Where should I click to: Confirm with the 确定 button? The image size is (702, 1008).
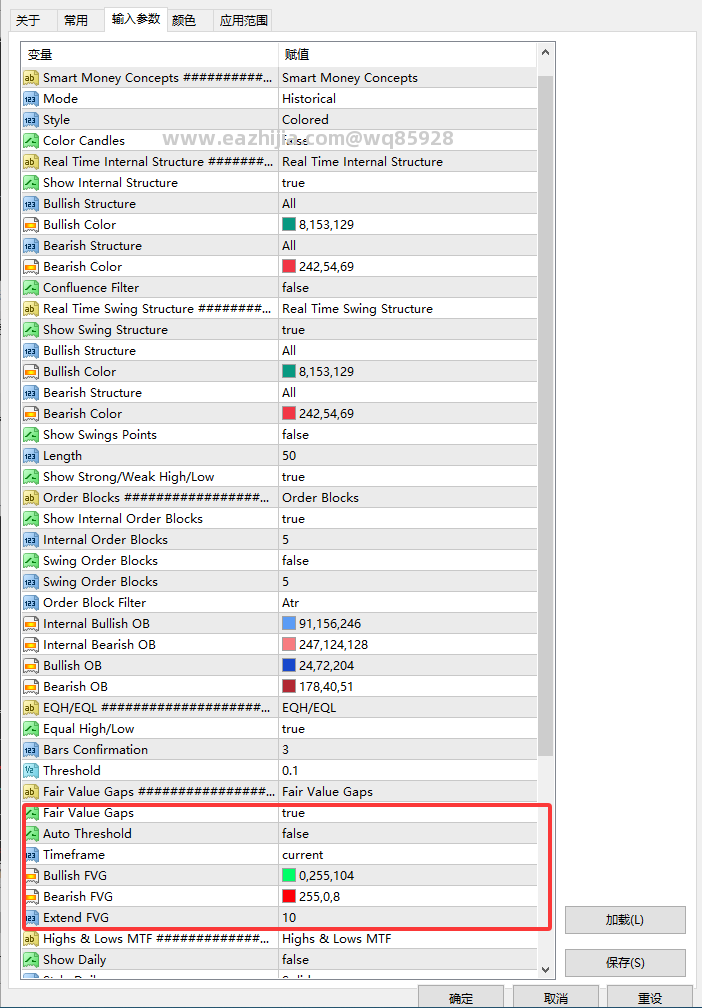[x=460, y=998]
